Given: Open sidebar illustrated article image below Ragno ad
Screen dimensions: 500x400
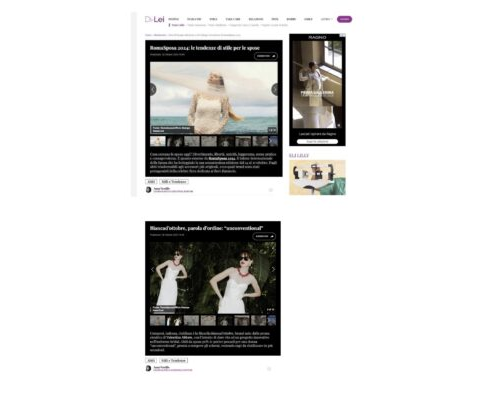Looking at the screenshot, I should click(x=317, y=177).
